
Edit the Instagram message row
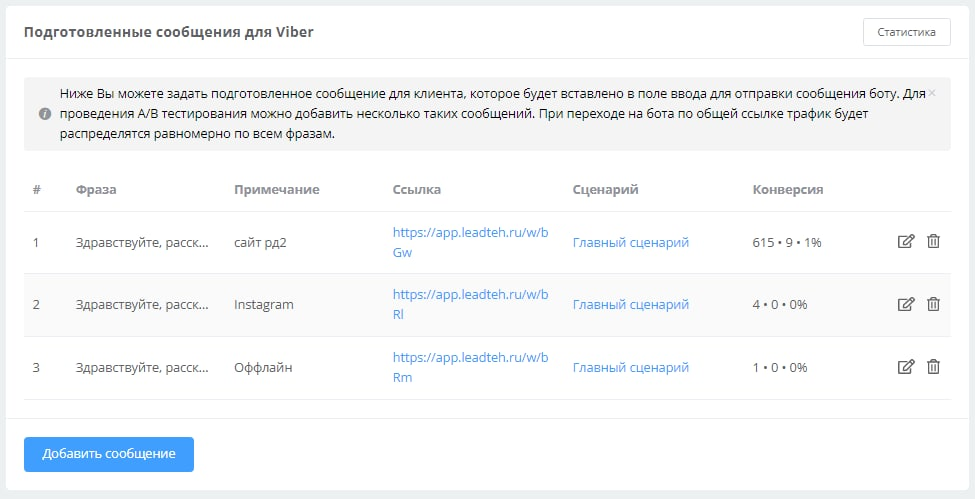[x=906, y=305]
